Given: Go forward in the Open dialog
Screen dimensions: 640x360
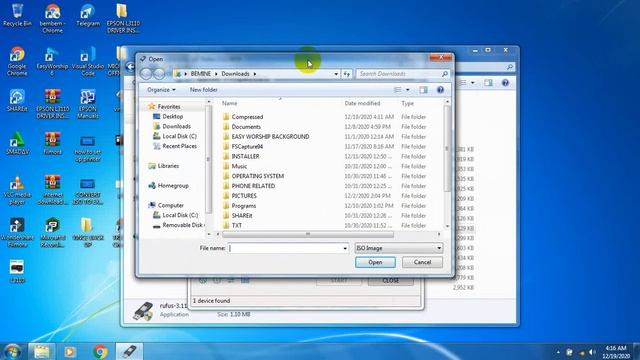Looking at the screenshot, I should point(159,74).
